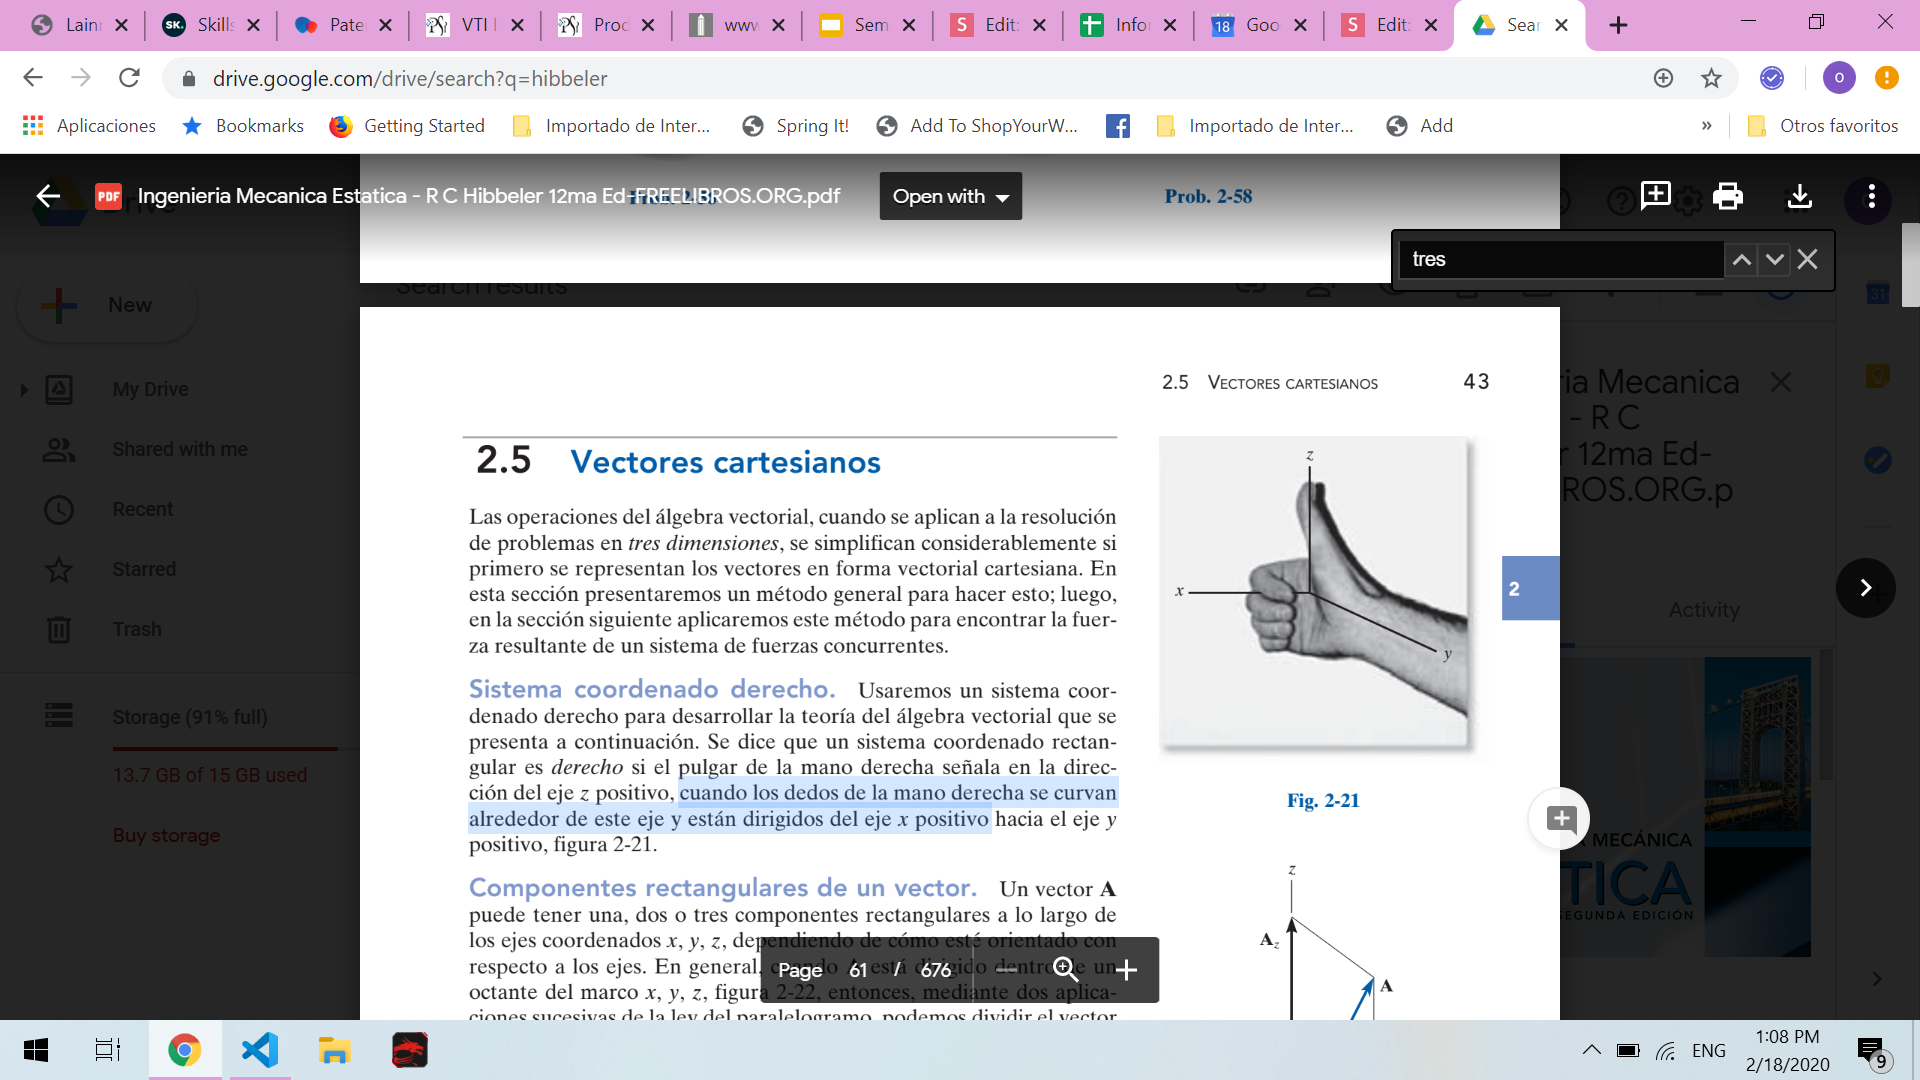Expand hidden bookmarks with double chevron

[x=1707, y=126]
